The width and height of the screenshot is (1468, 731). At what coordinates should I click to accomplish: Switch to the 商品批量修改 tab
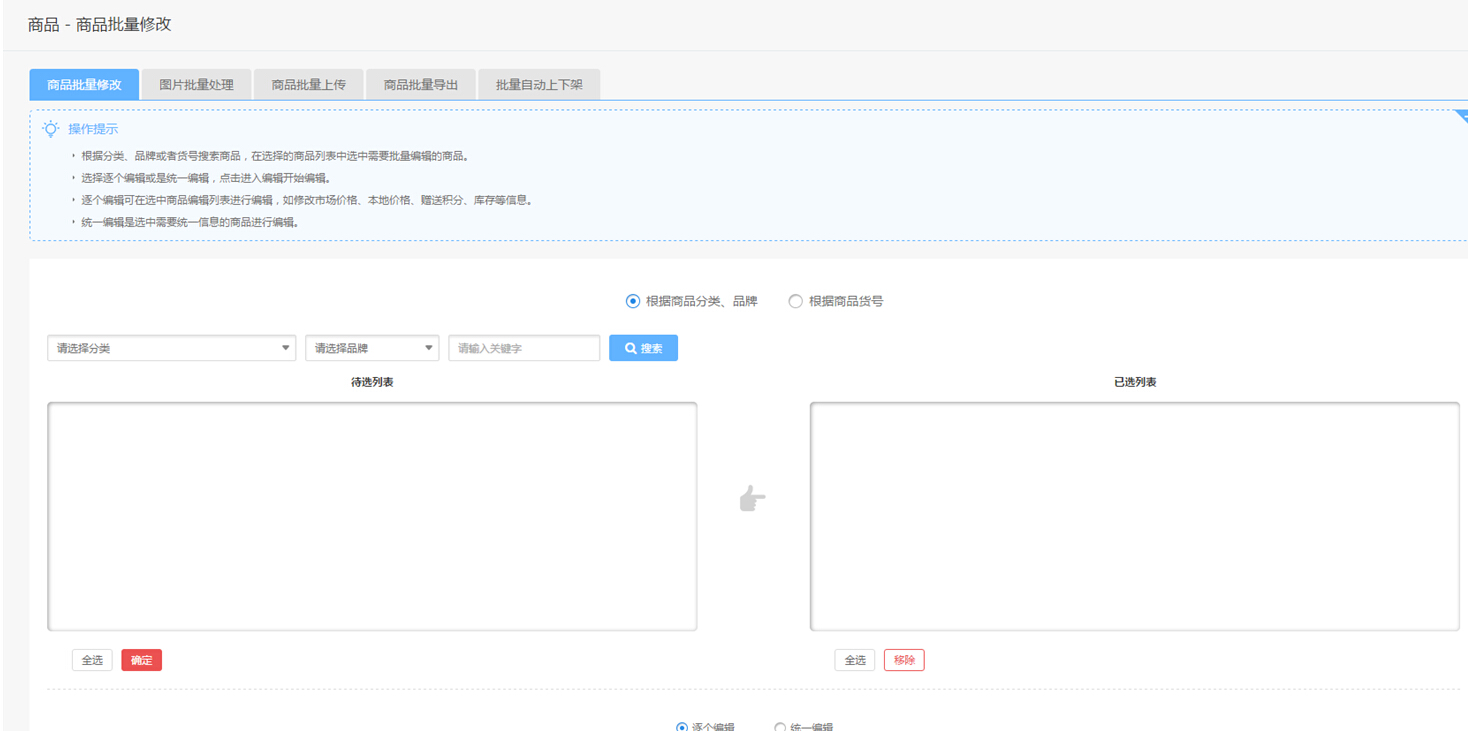pyautogui.click(x=84, y=85)
